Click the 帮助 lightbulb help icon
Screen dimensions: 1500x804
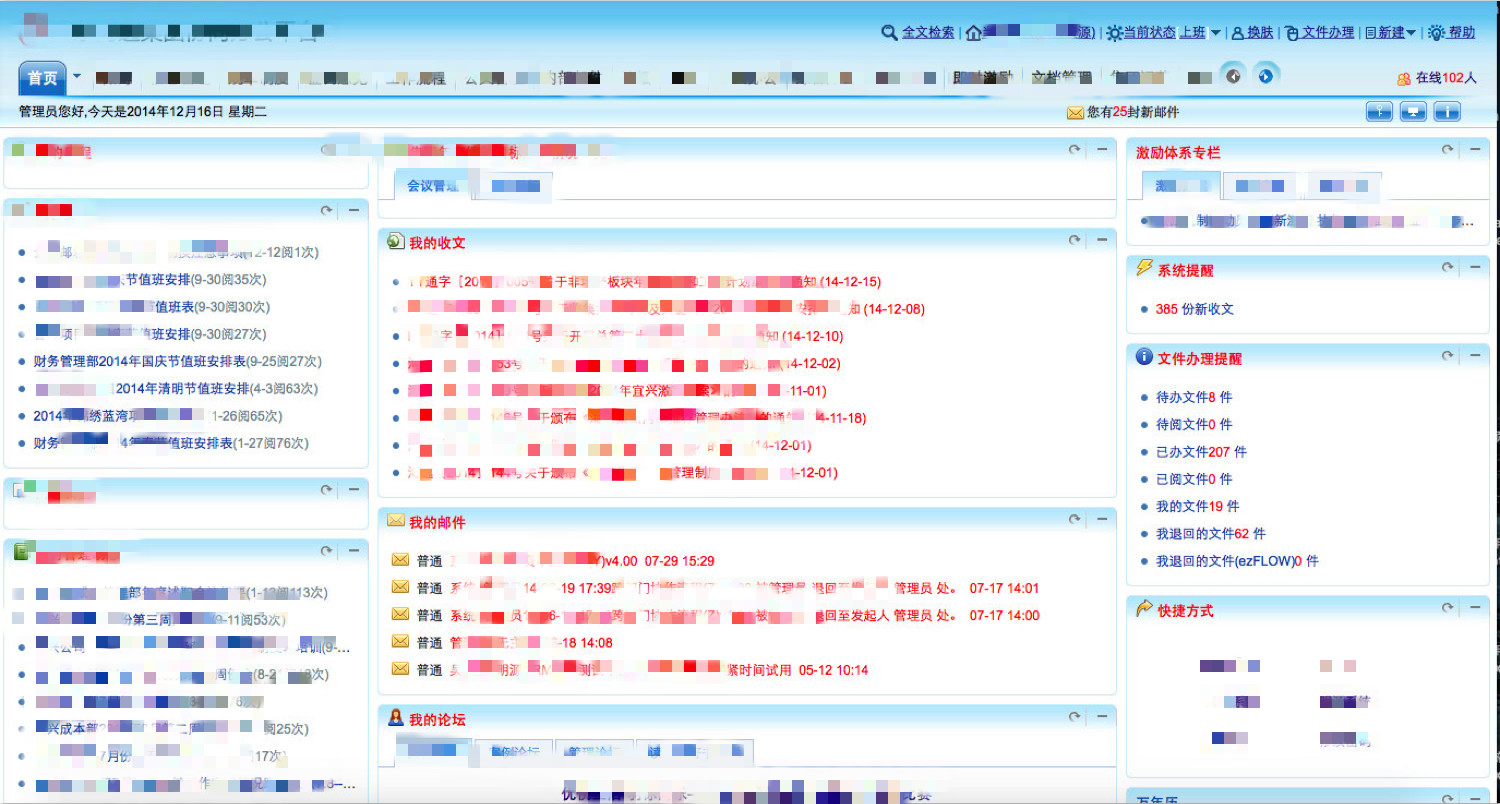(1437, 33)
